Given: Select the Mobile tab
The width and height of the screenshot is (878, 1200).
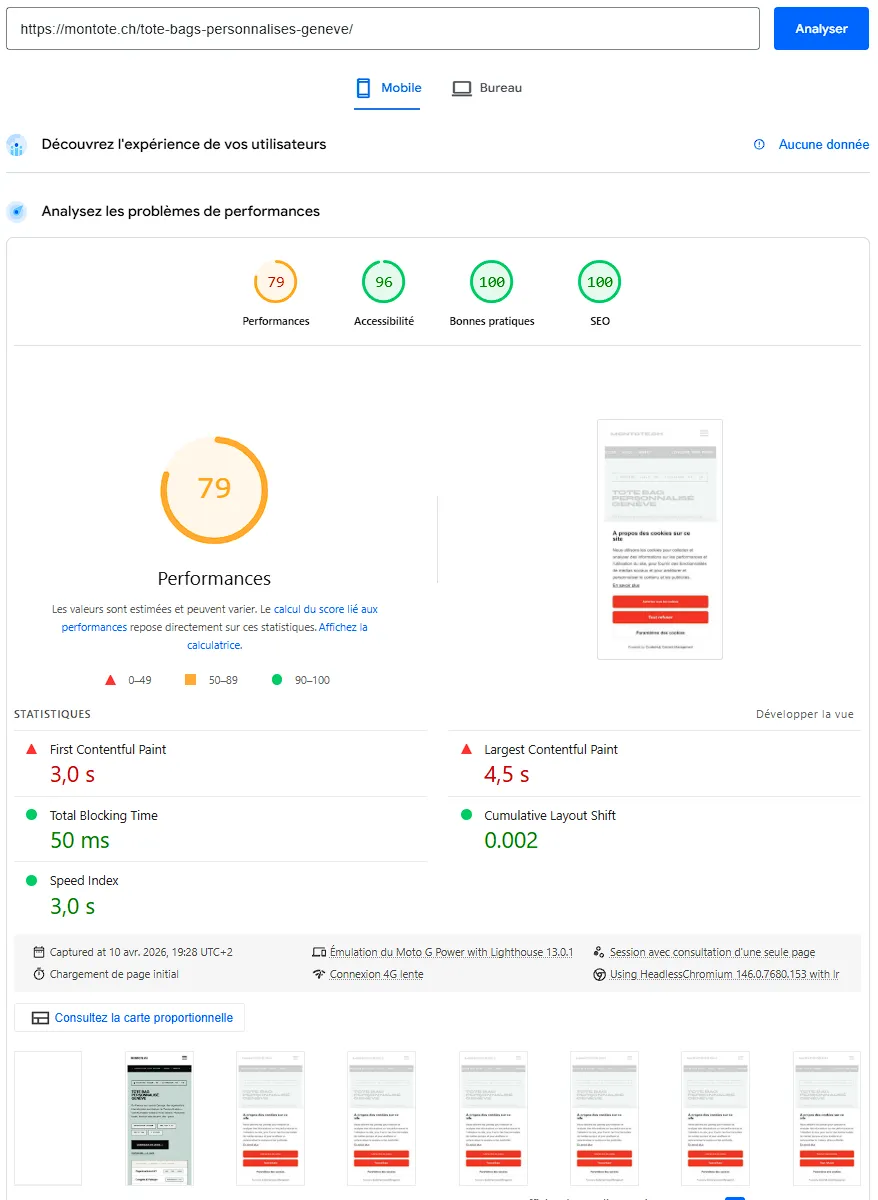Looking at the screenshot, I should [388, 88].
